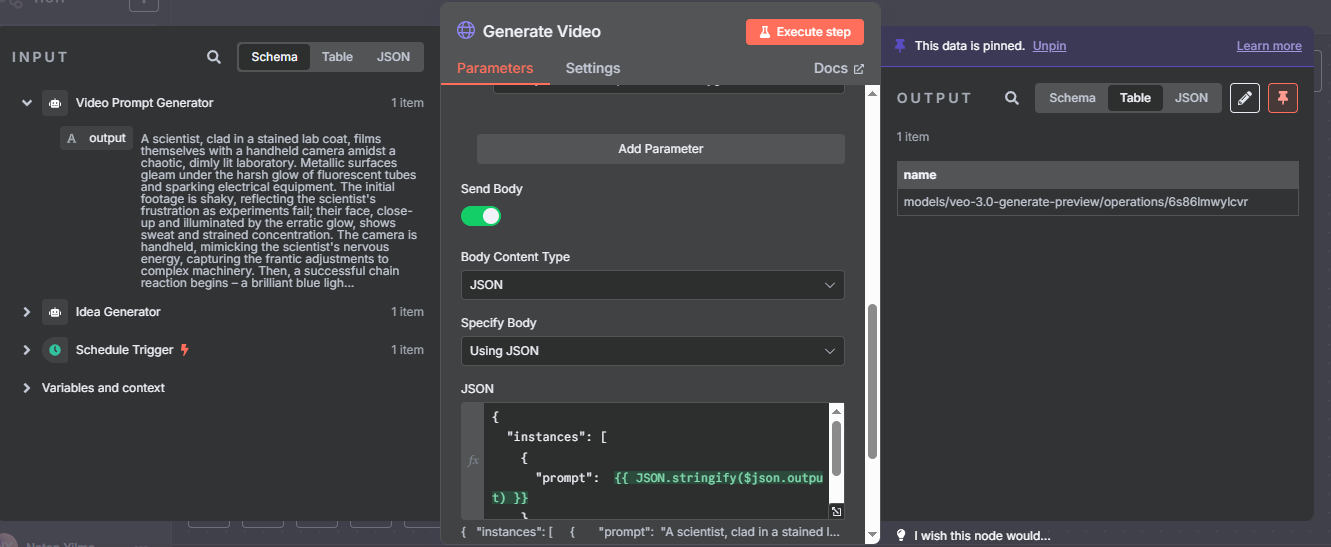Screen dimensions: 1331x547
Task: Click the output panel search icon
Action: 1012,98
